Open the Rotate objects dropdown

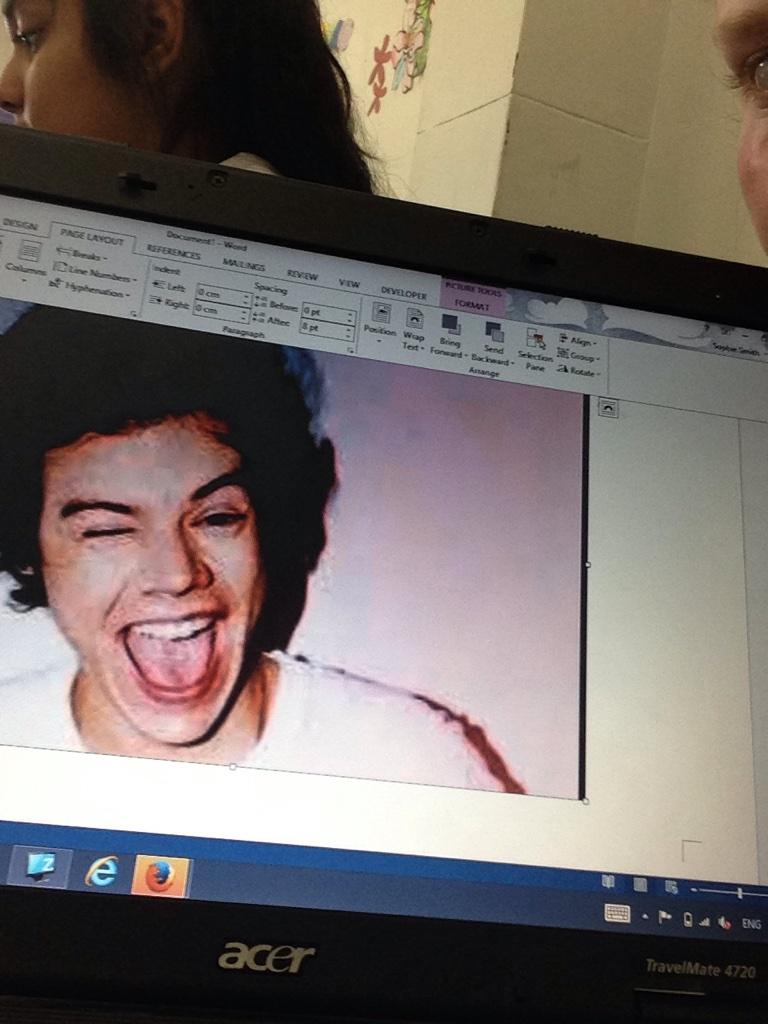[577, 372]
